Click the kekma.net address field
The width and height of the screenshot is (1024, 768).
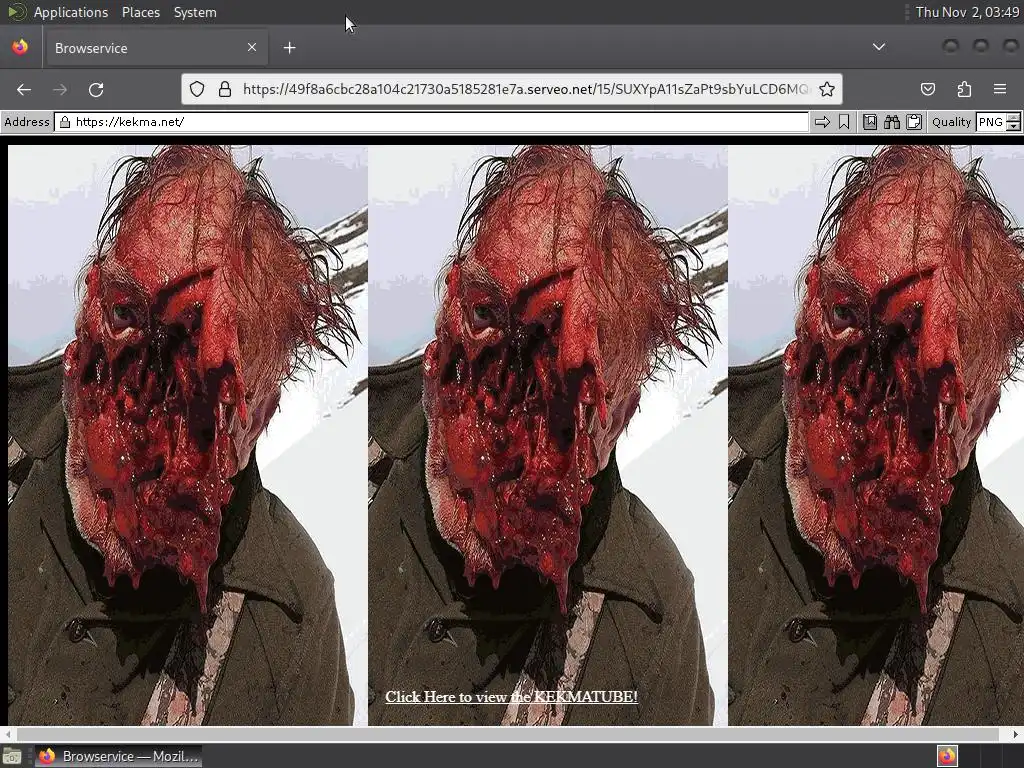pyautogui.click(x=432, y=122)
